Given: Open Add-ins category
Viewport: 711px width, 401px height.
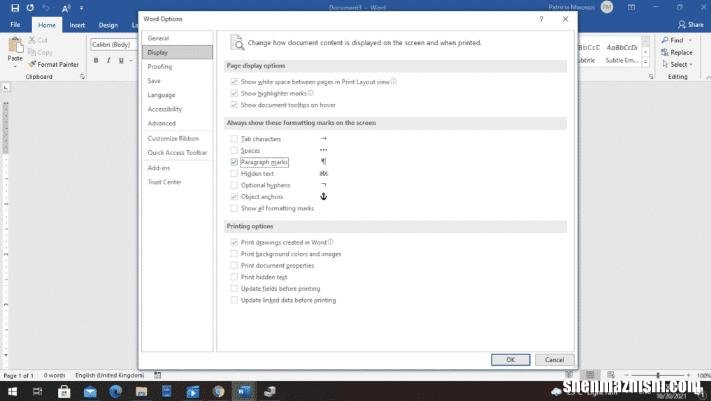Looking at the screenshot, I should click(177, 168).
